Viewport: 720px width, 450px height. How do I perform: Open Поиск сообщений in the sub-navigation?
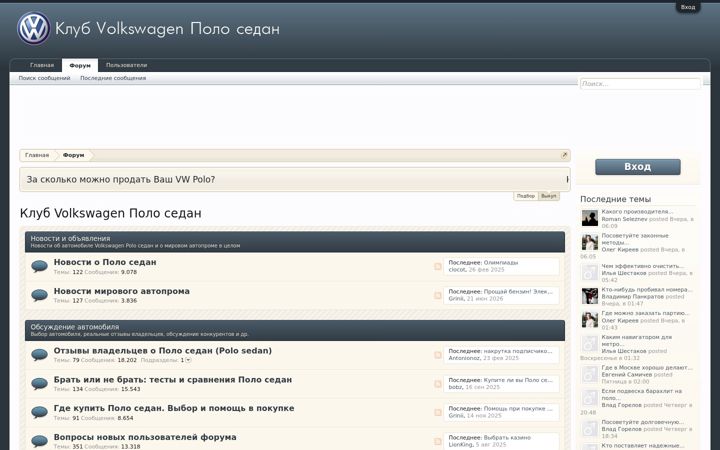[45, 78]
